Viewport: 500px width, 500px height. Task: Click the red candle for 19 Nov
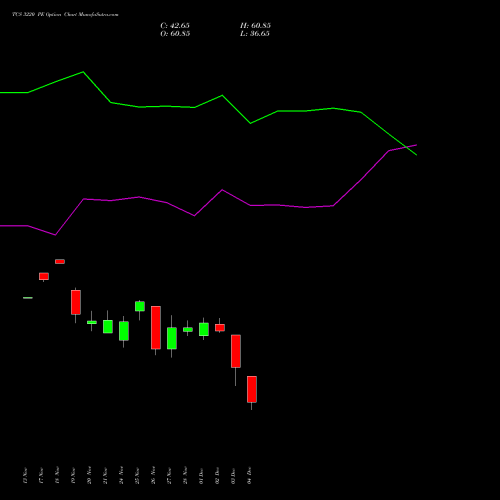point(76,302)
